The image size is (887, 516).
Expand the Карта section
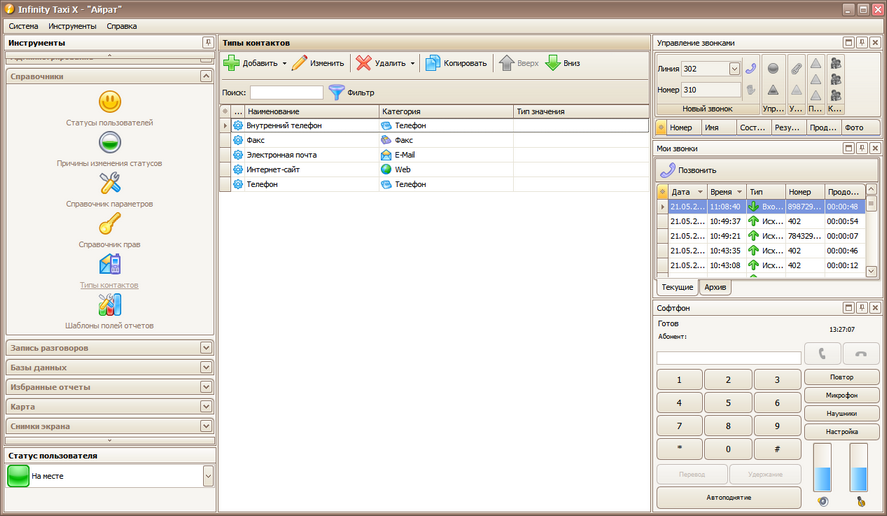[206, 406]
